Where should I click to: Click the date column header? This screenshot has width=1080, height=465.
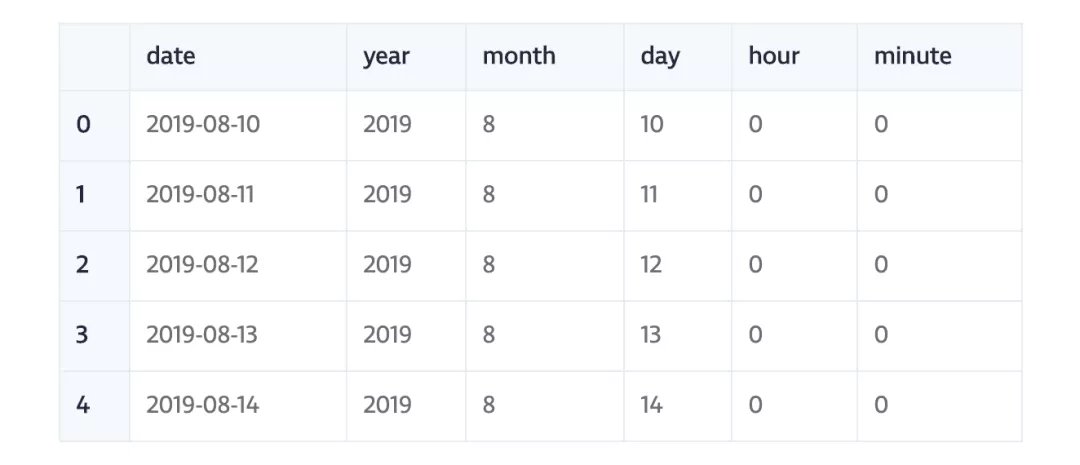[x=171, y=56]
